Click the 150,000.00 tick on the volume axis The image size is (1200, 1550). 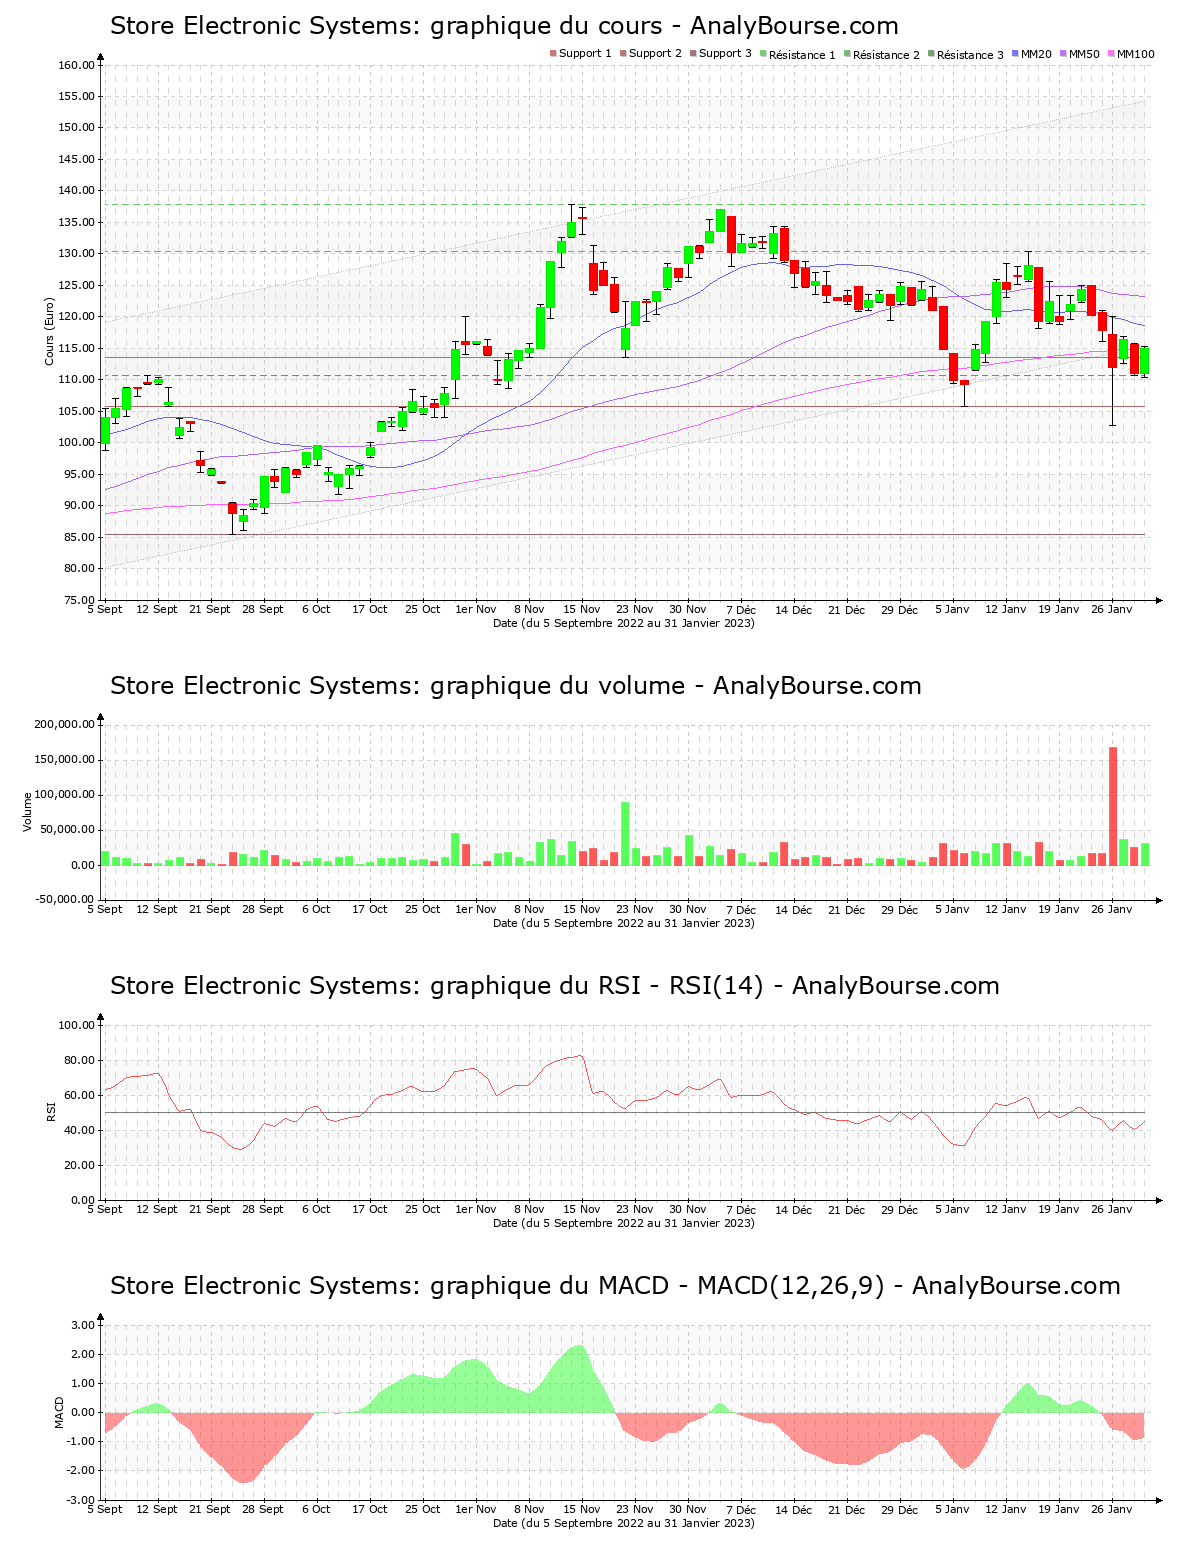64,759
